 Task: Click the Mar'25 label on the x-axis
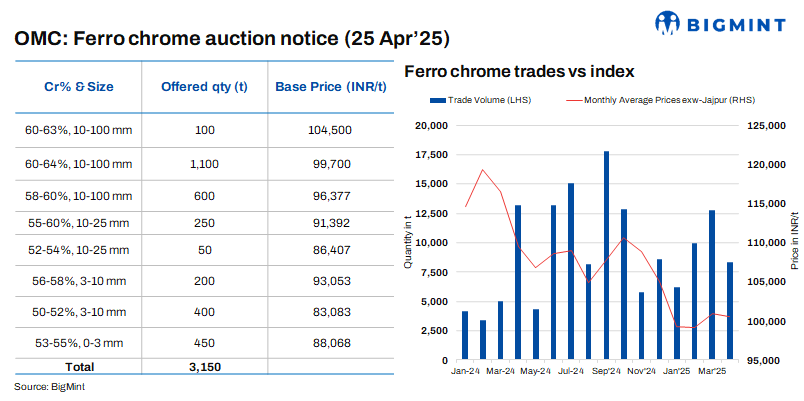[x=713, y=371]
